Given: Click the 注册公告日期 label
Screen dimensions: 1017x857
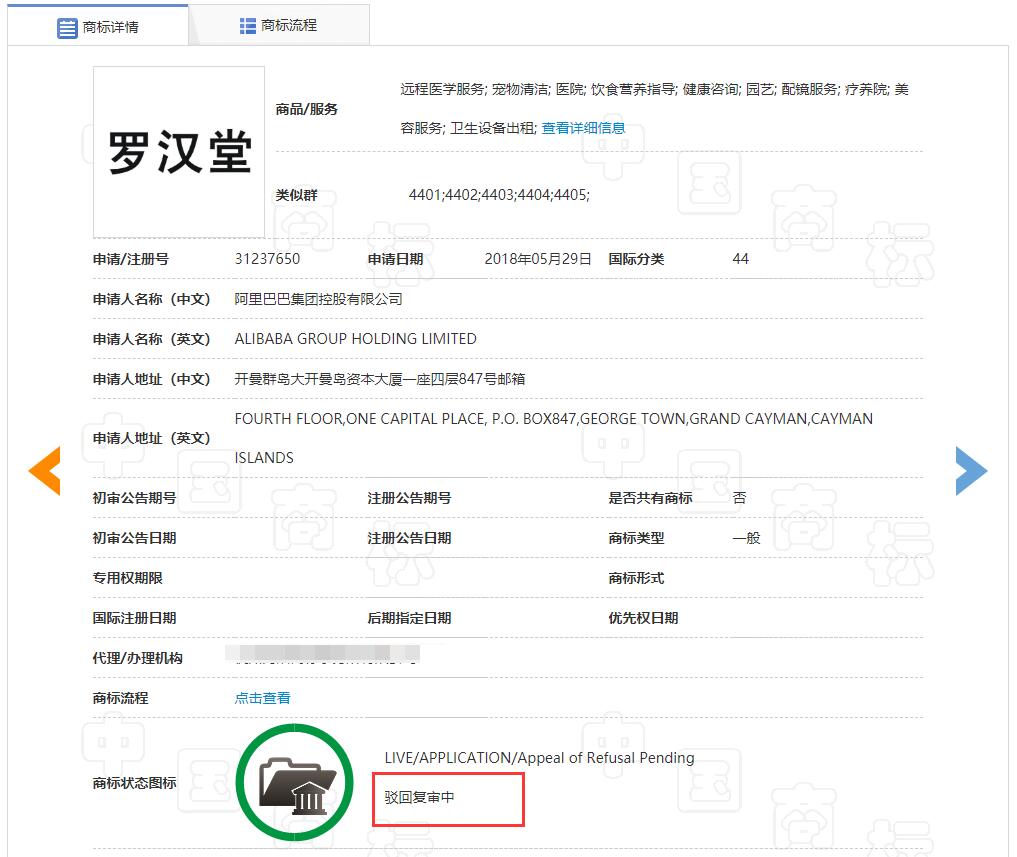Looking at the screenshot, I should (x=409, y=538).
